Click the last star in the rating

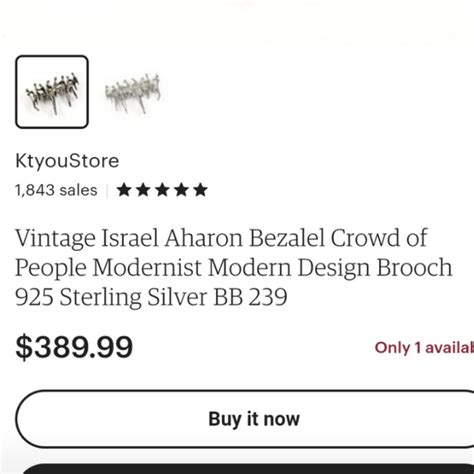tap(201, 190)
